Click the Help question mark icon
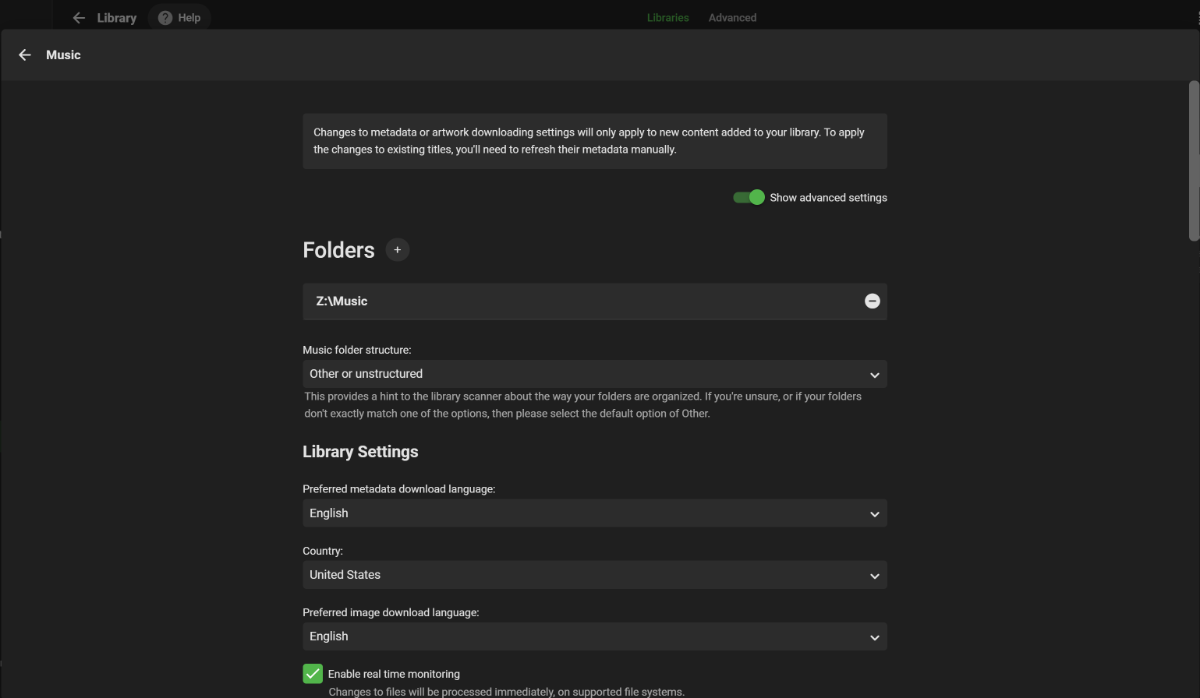This screenshot has width=1200, height=698. coord(165,18)
